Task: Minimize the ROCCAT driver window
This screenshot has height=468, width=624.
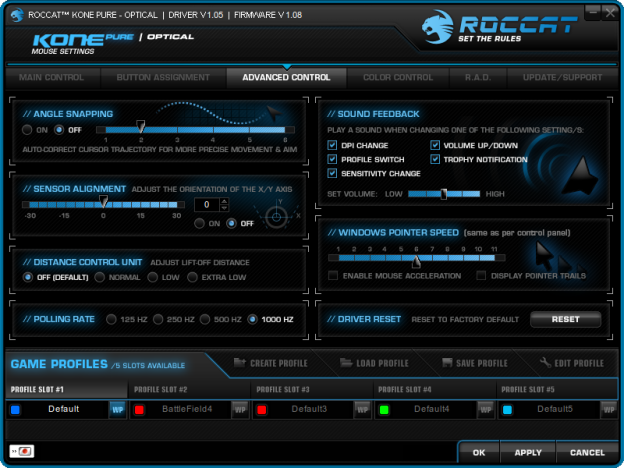Action: 592,13
